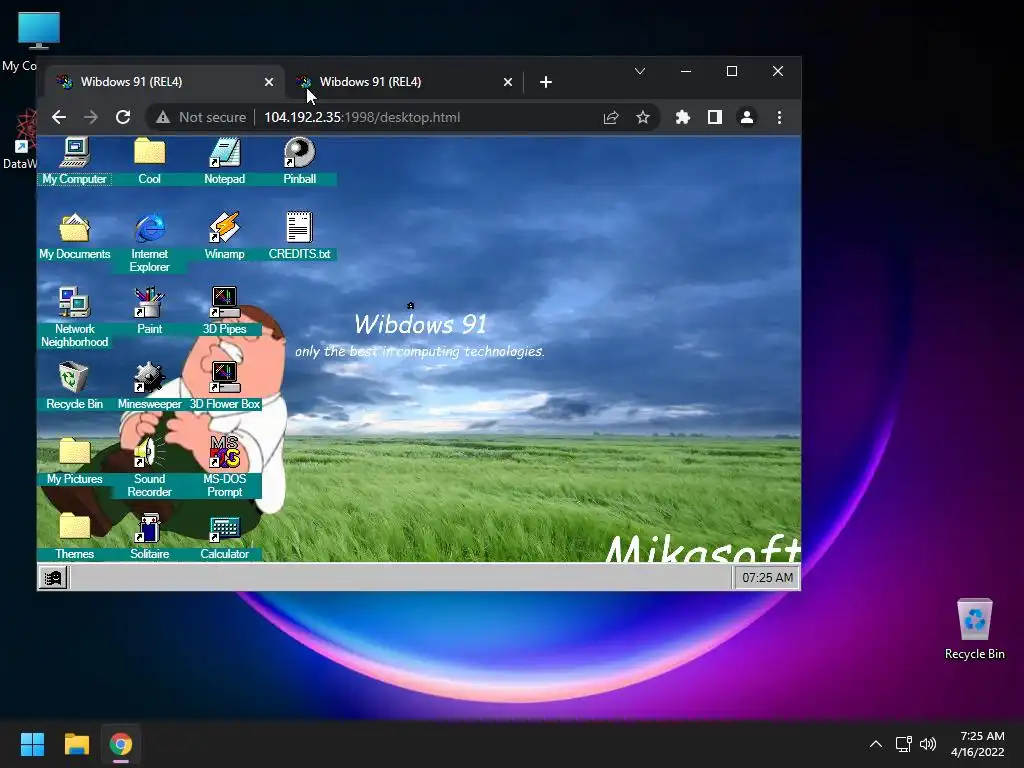Click the address bar URL
The image size is (1024, 768).
362,118
